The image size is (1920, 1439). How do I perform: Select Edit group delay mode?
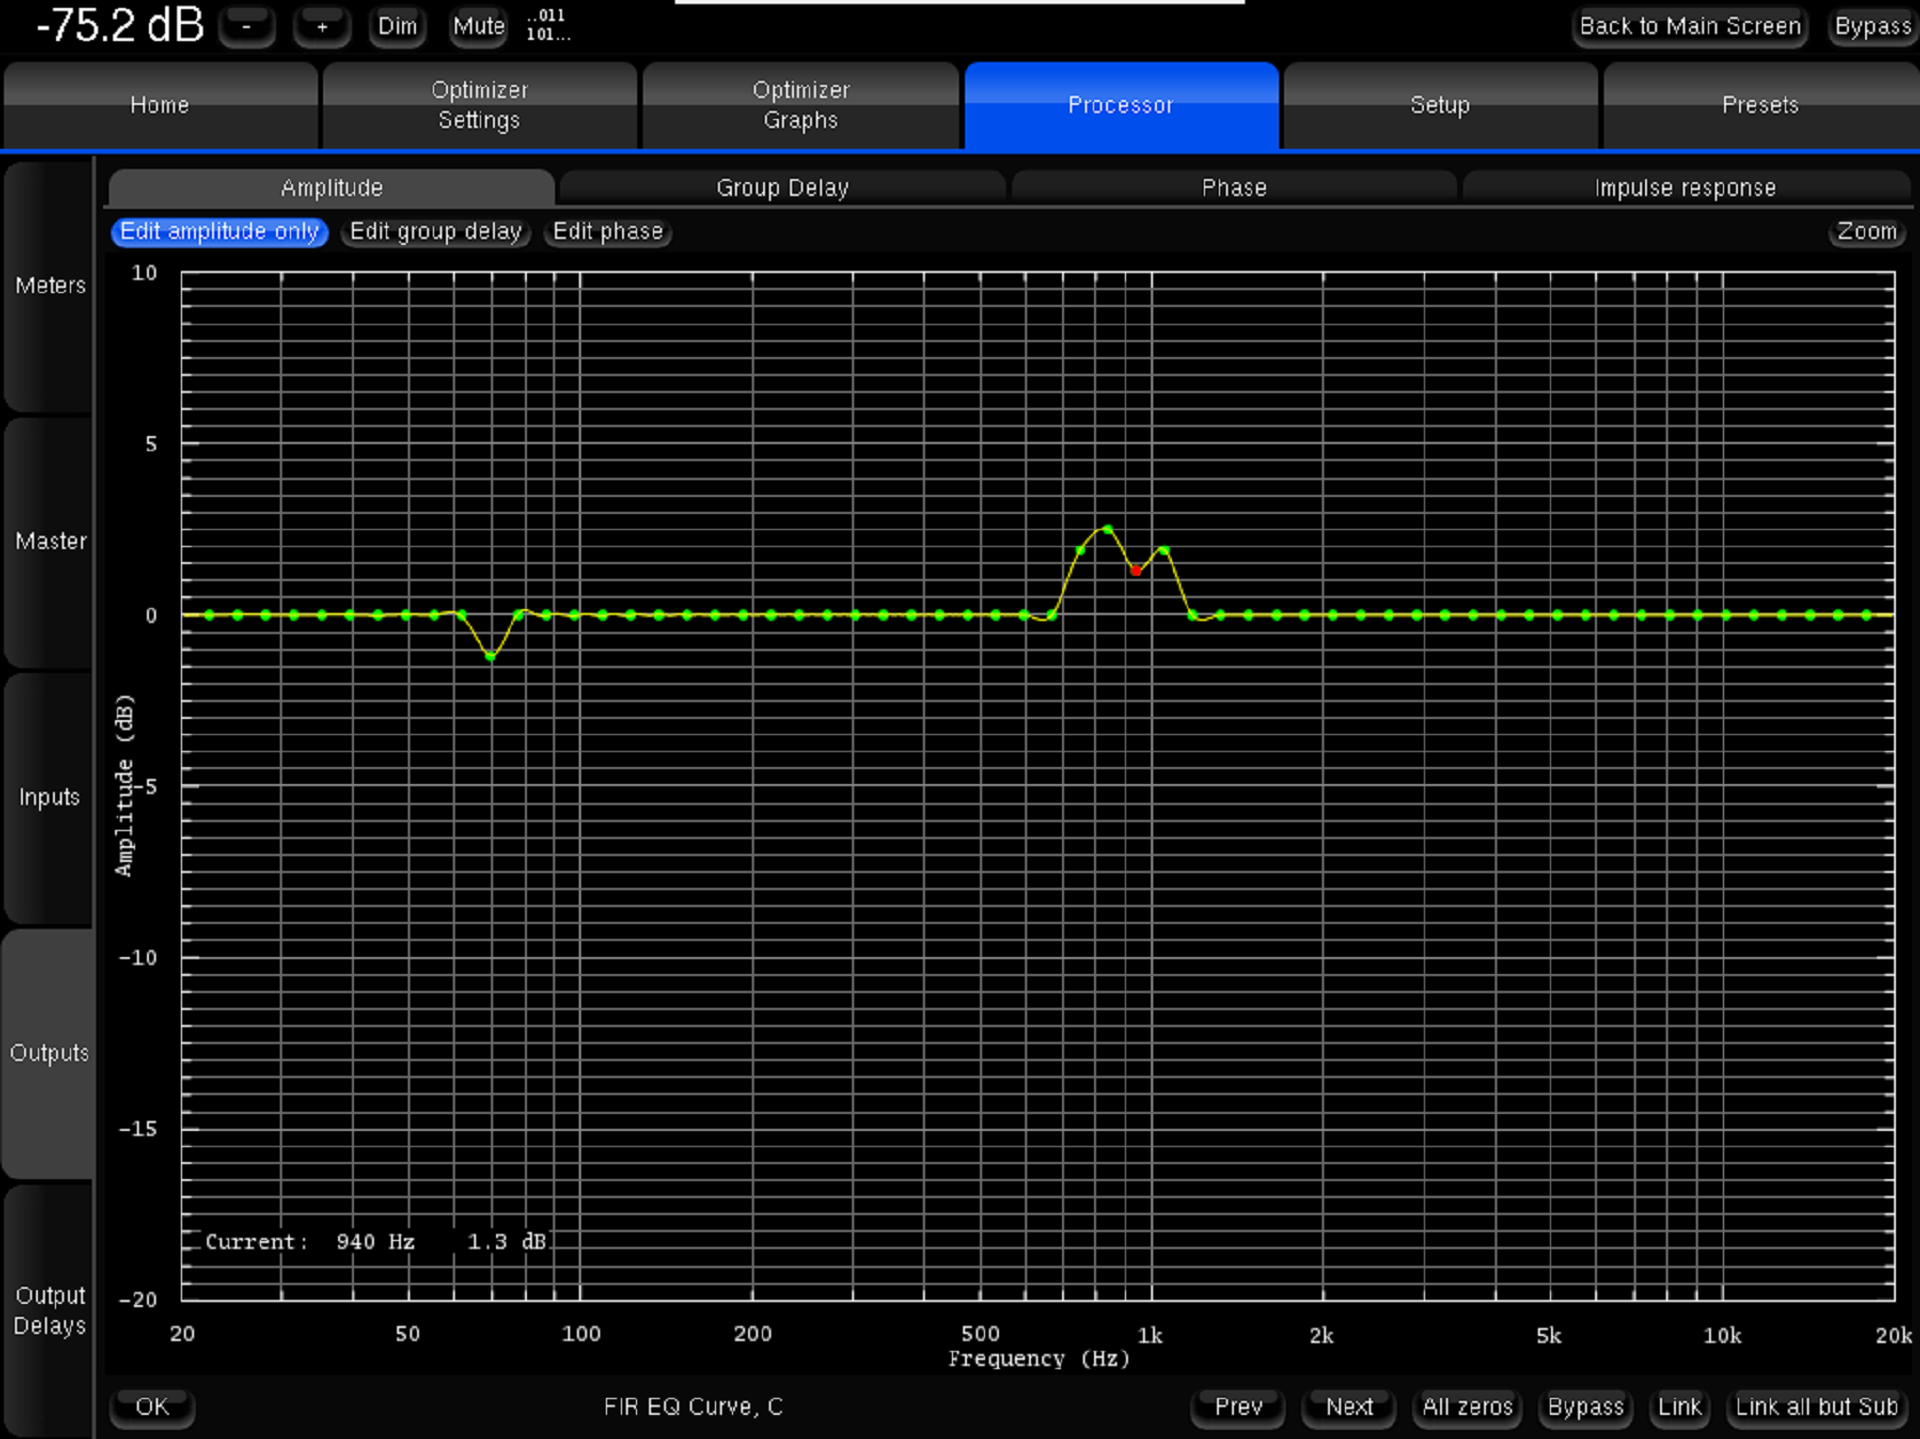pos(436,232)
